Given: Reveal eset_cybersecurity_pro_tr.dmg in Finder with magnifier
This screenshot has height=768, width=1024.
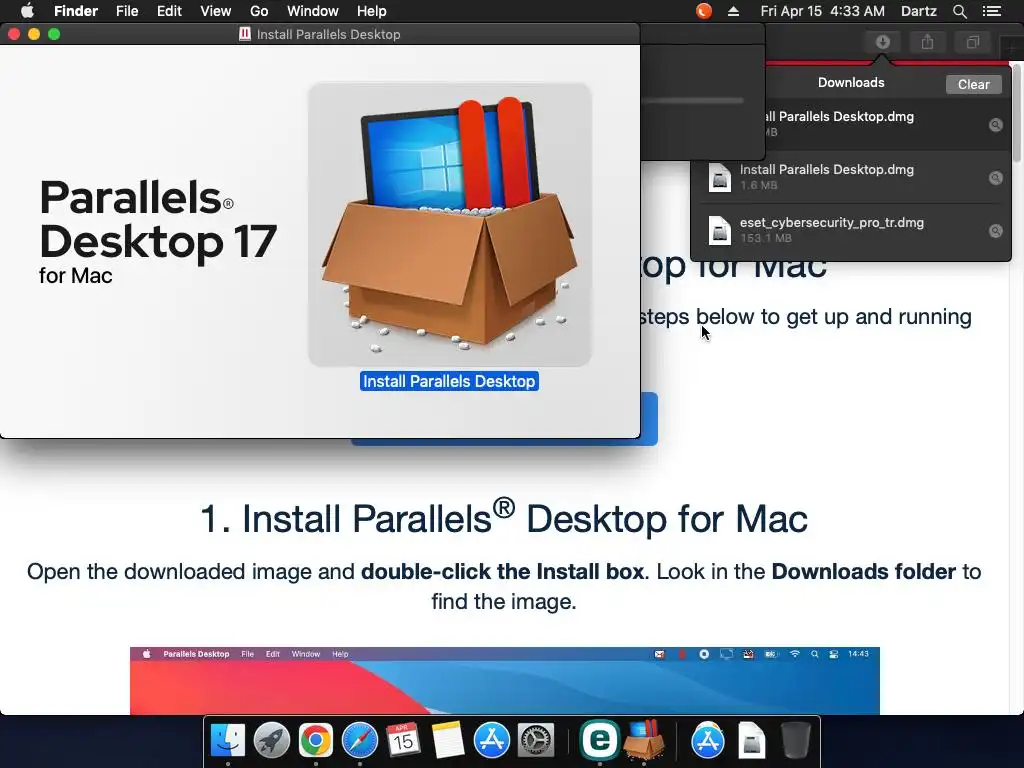Looking at the screenshot, I should [x=995, y=231].
